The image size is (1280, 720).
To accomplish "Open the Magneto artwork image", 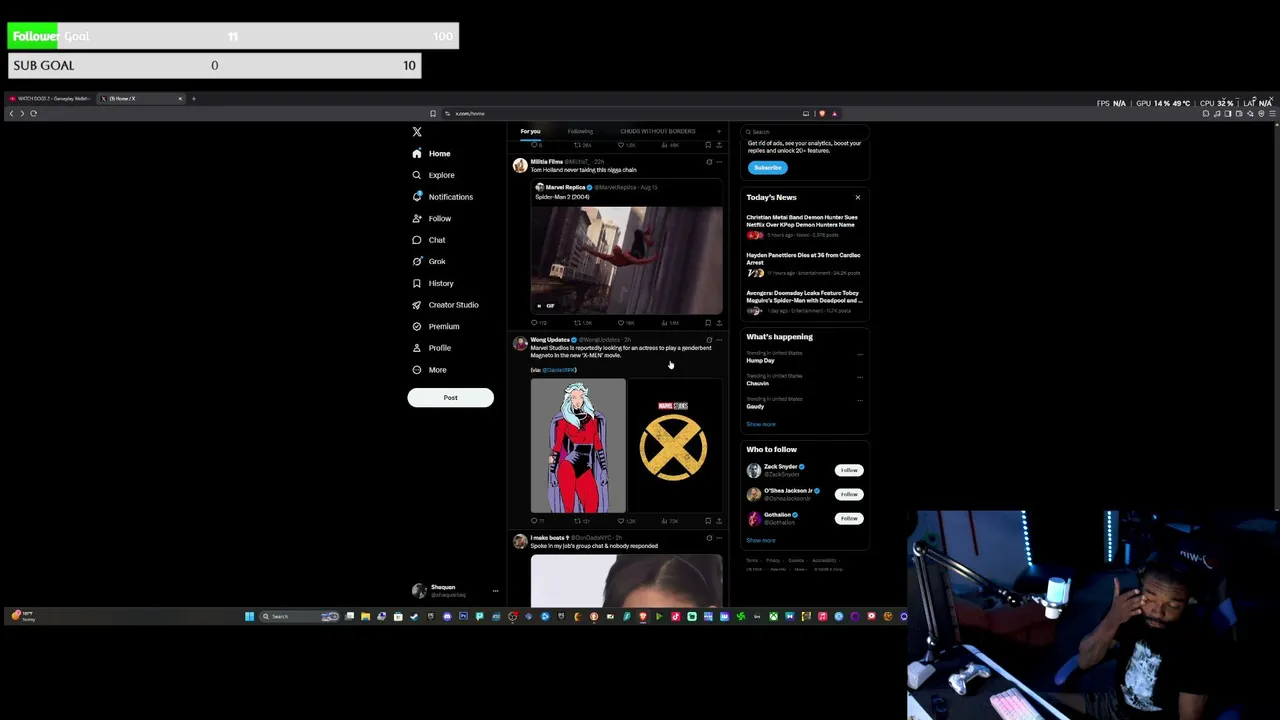I will click(578, 446).
